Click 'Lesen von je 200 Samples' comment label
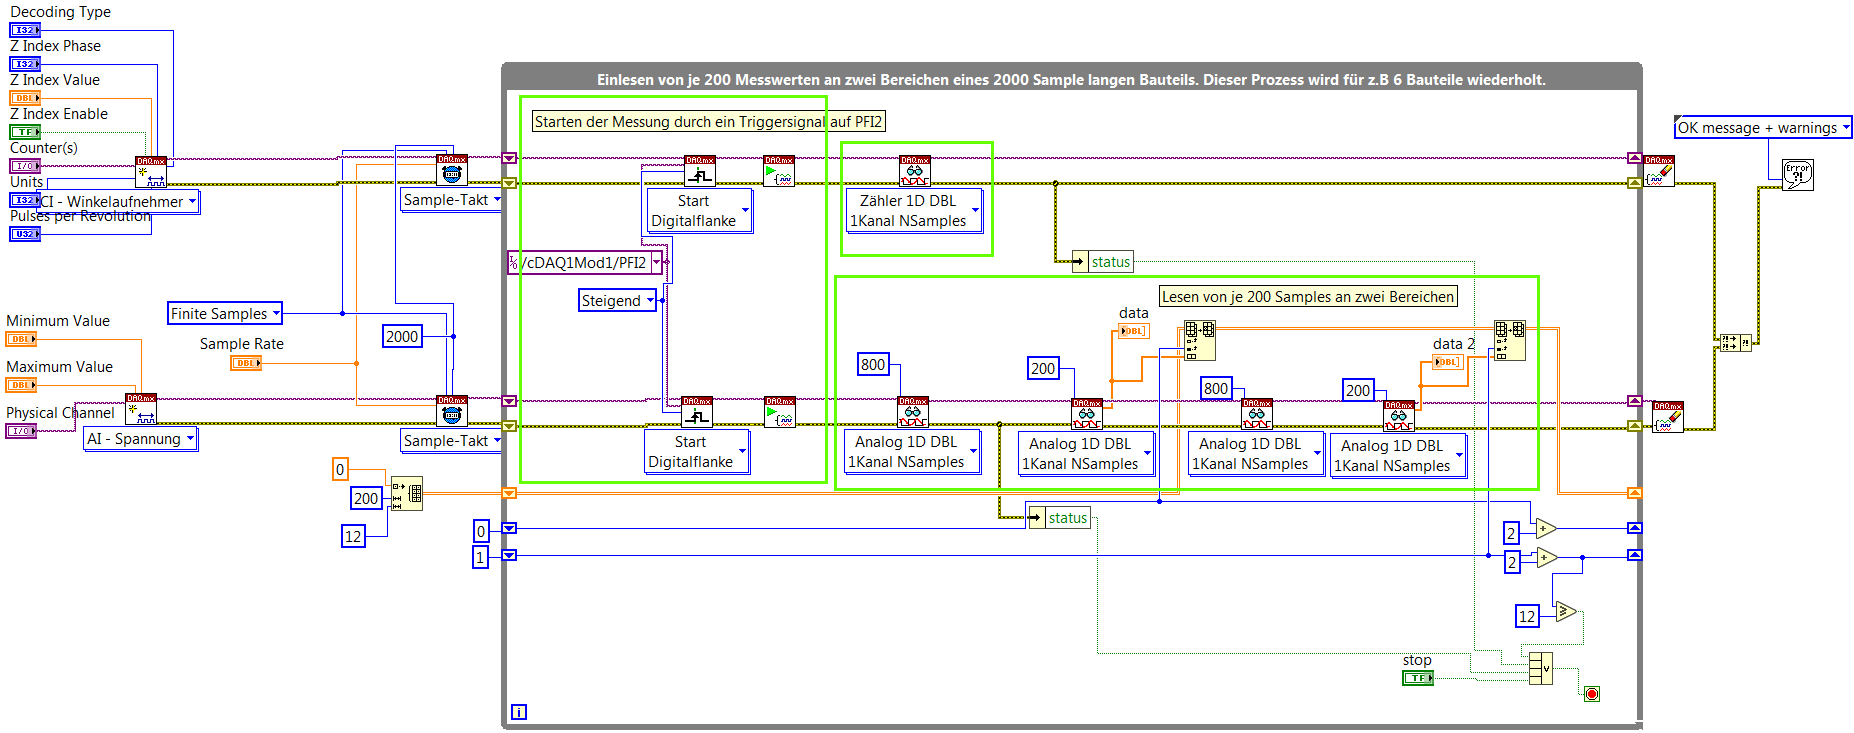This screenshot has width=1854, height=733. (1308, 297)
